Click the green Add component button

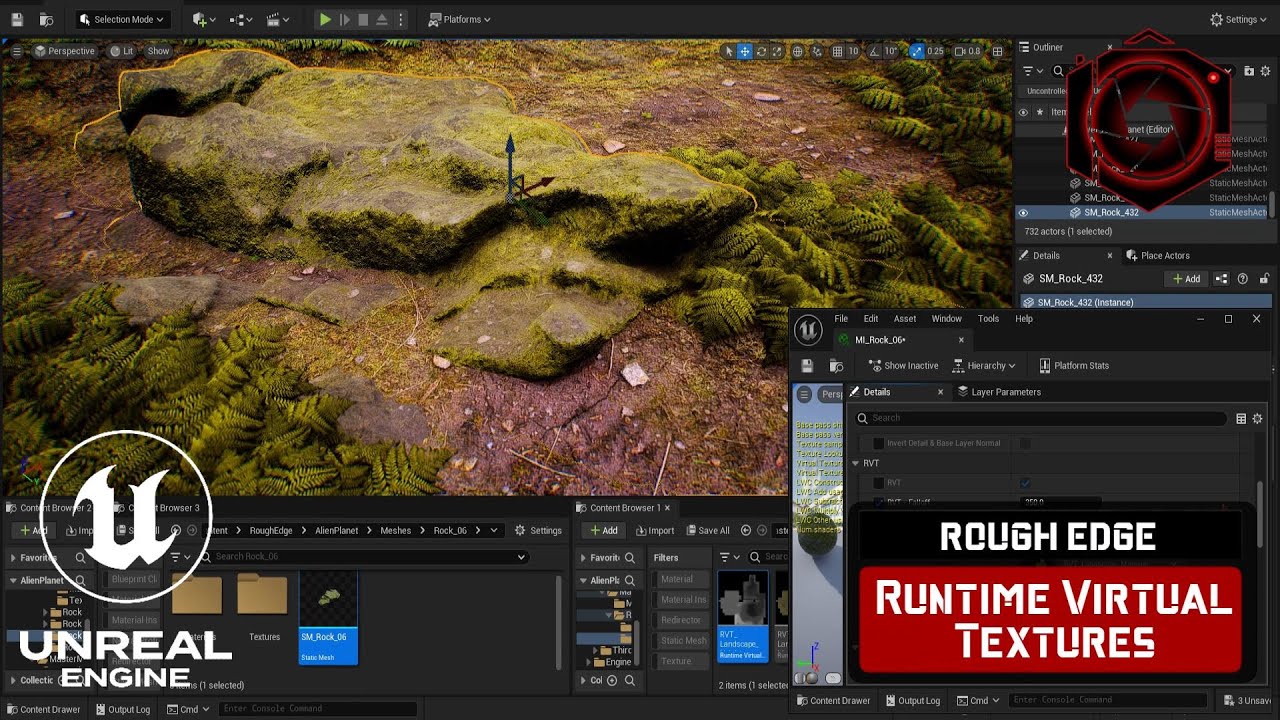[1186, 279]
